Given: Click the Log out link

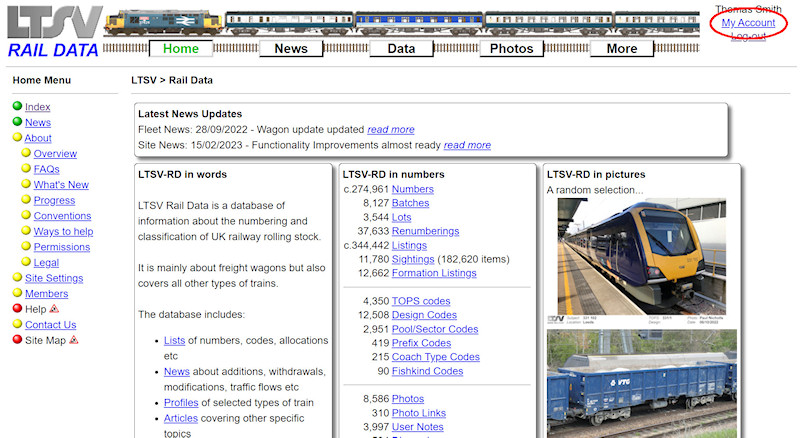Looking at the screenshot, I should [748, 36].
